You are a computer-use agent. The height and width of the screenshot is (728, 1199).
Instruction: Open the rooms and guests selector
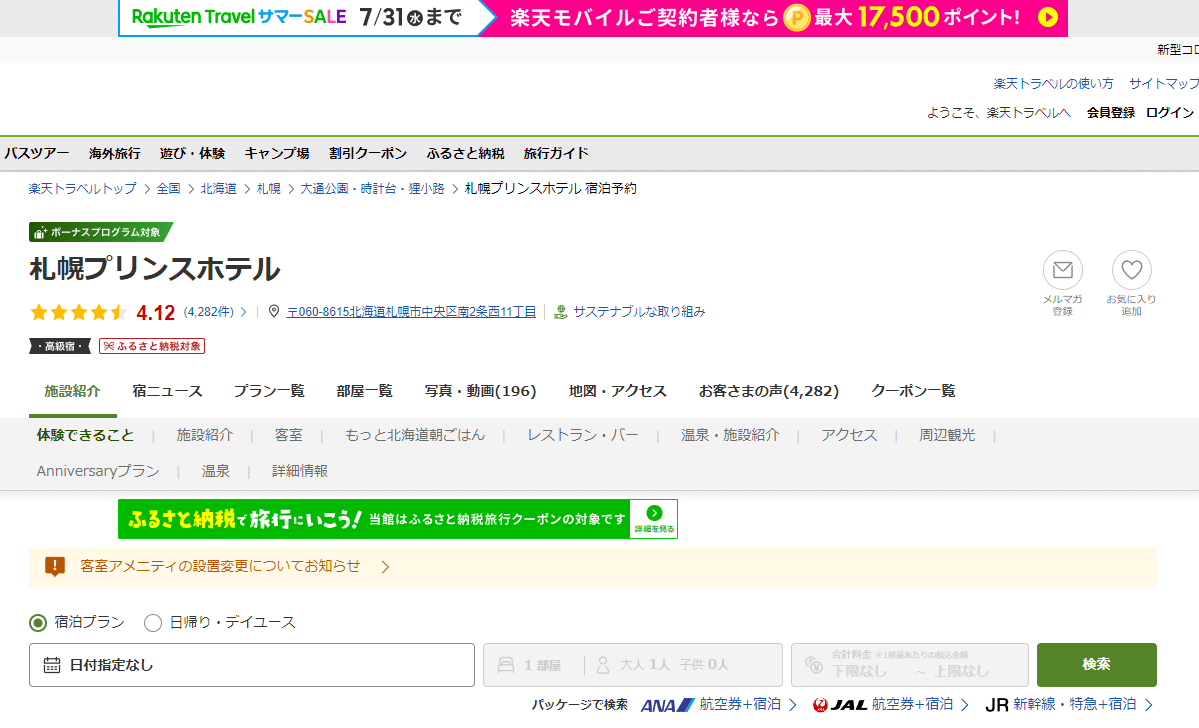632,665
